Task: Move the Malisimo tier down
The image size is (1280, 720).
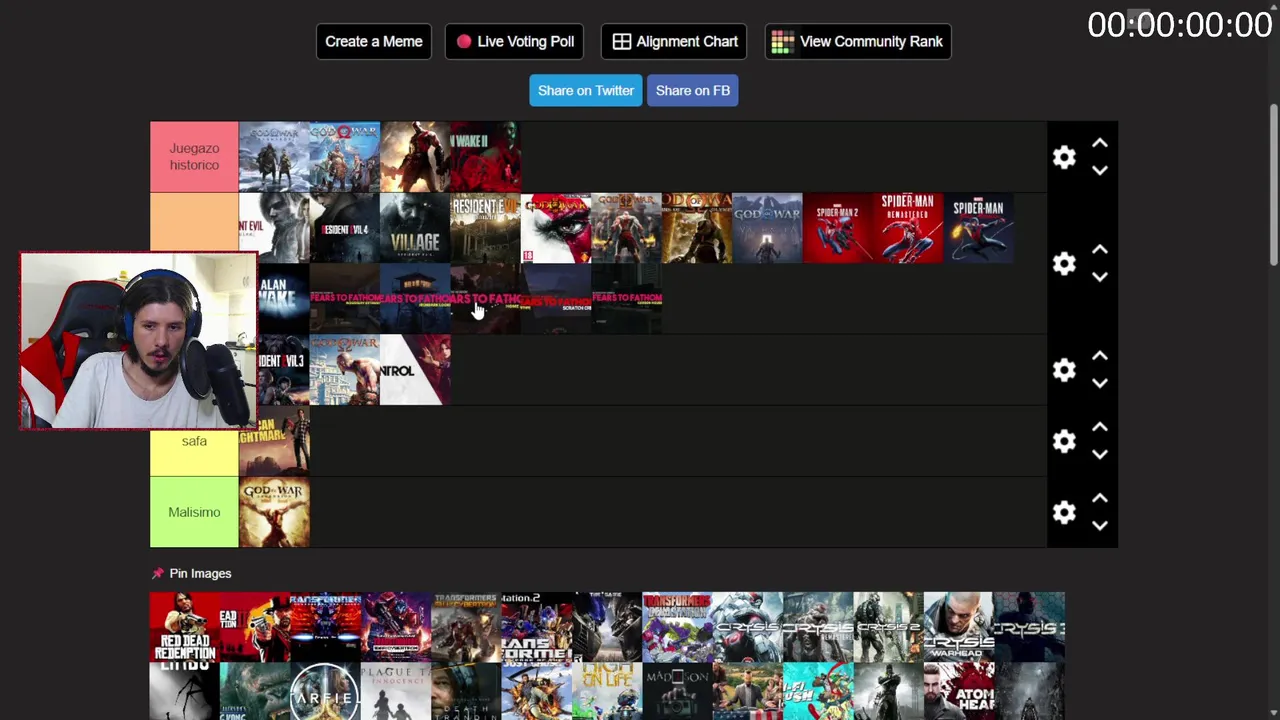Action: coord(1100,525)
